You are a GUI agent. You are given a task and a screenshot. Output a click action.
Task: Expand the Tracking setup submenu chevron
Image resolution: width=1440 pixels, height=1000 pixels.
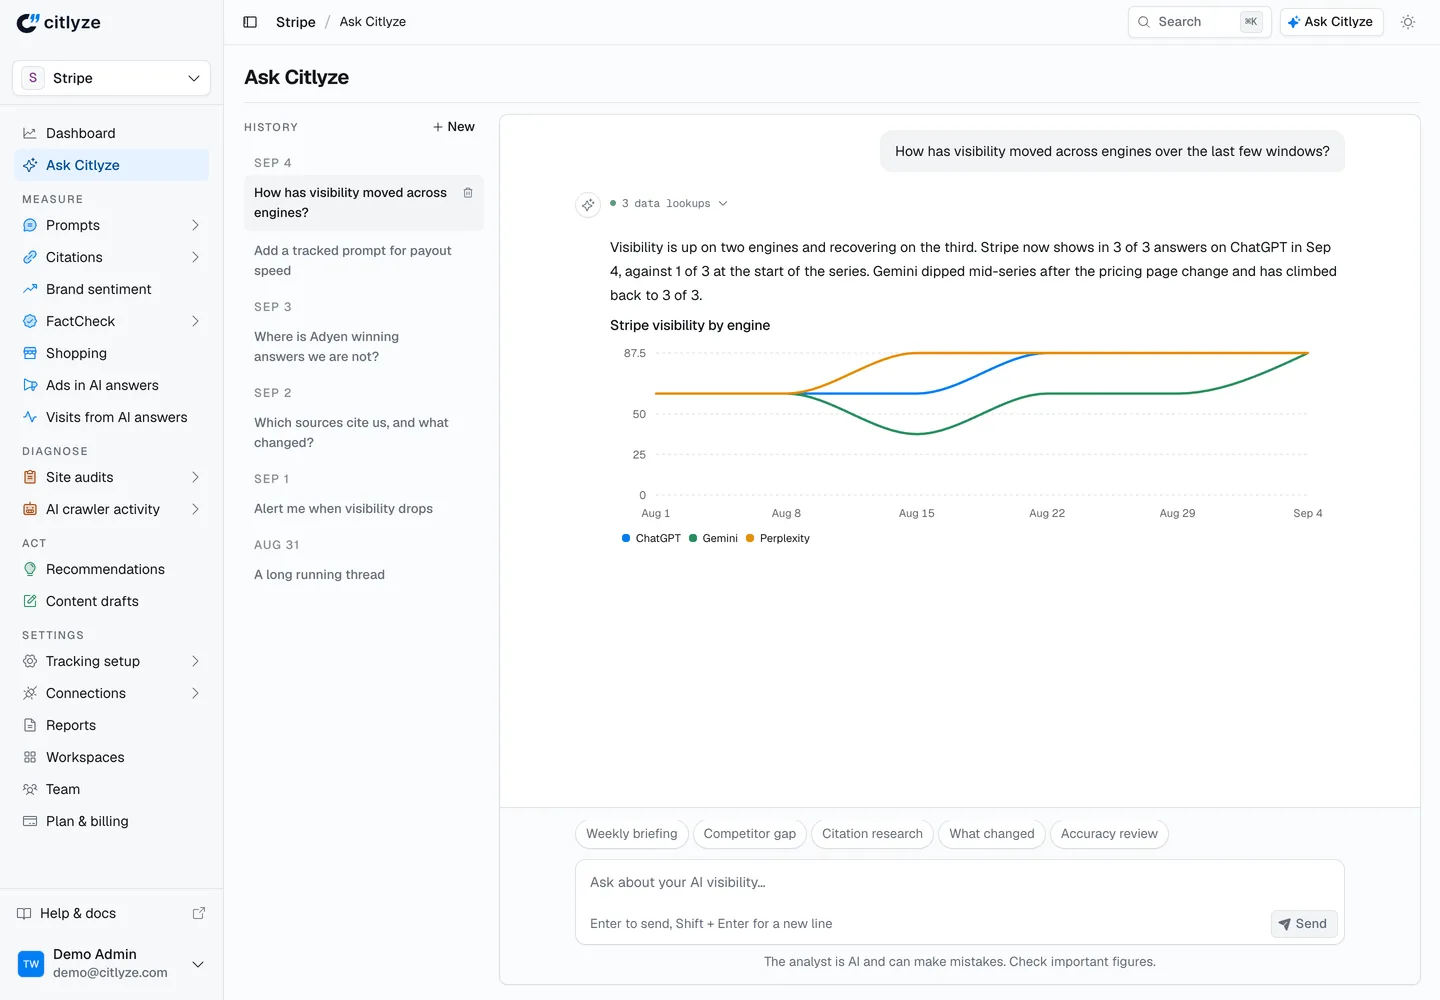click(x=195, y=661)
